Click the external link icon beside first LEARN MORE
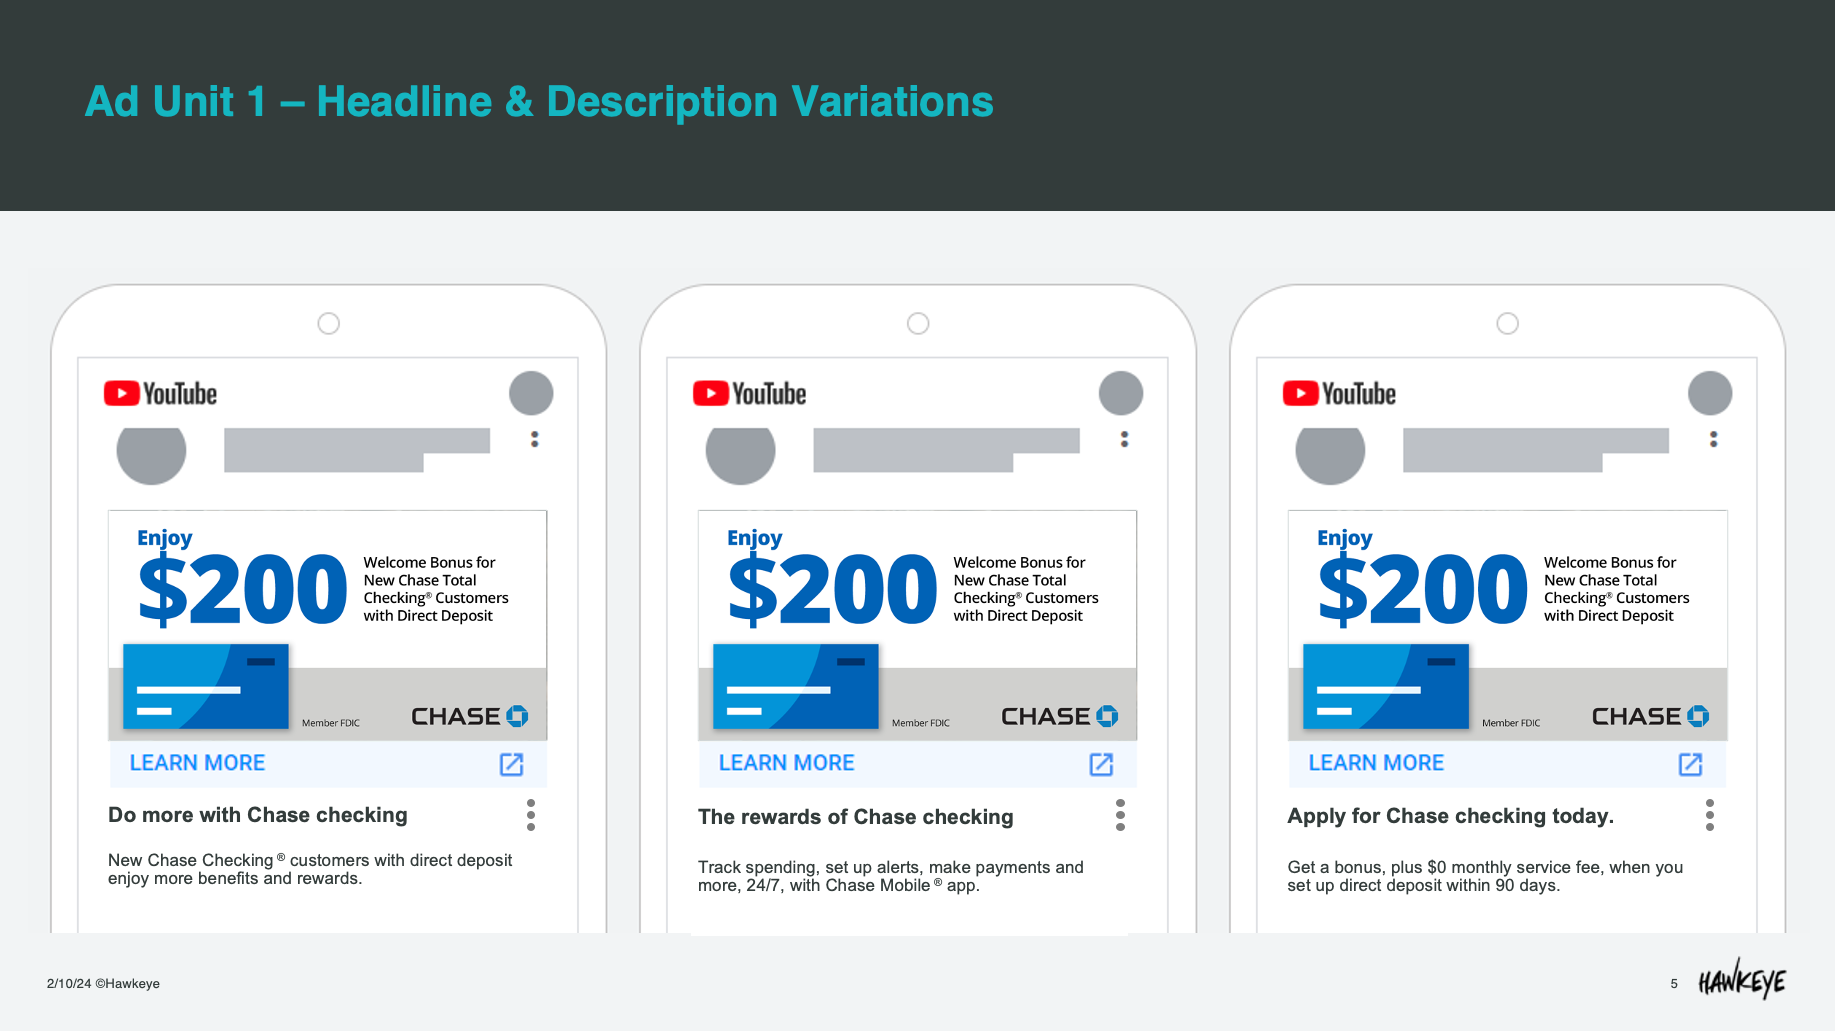 coord(512,764)
